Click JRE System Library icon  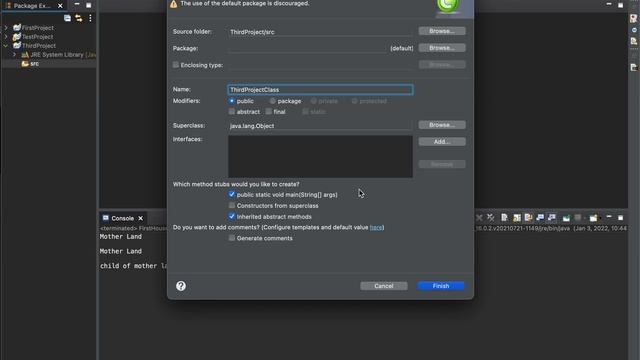click(25, 55)
